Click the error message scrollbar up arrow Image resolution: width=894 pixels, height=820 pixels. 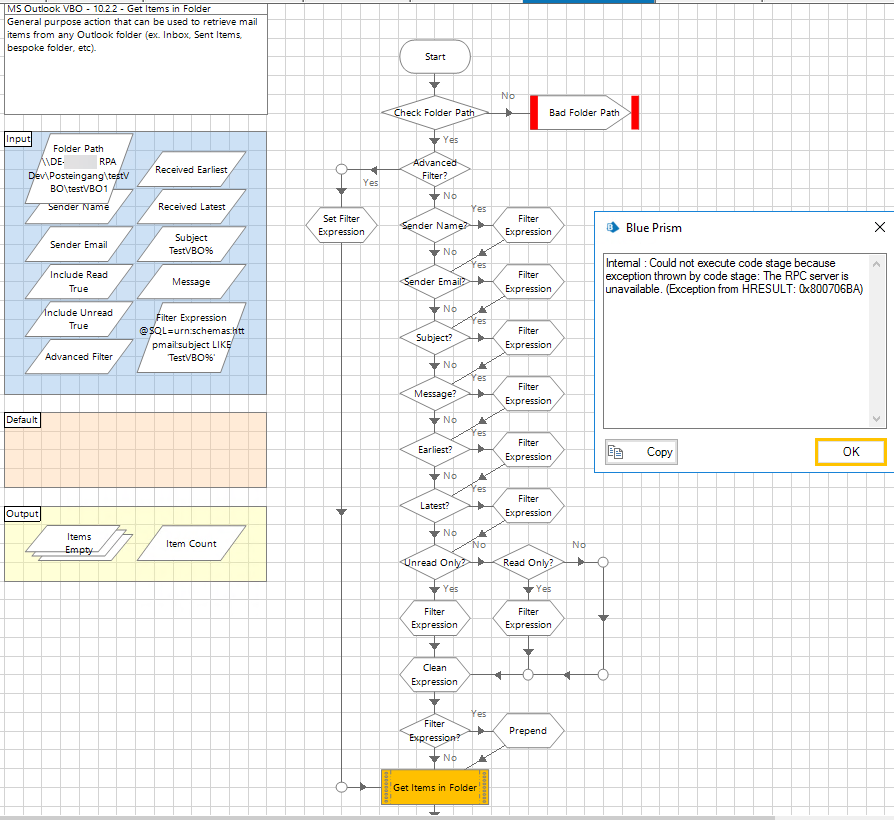click(x=877, y=263)
